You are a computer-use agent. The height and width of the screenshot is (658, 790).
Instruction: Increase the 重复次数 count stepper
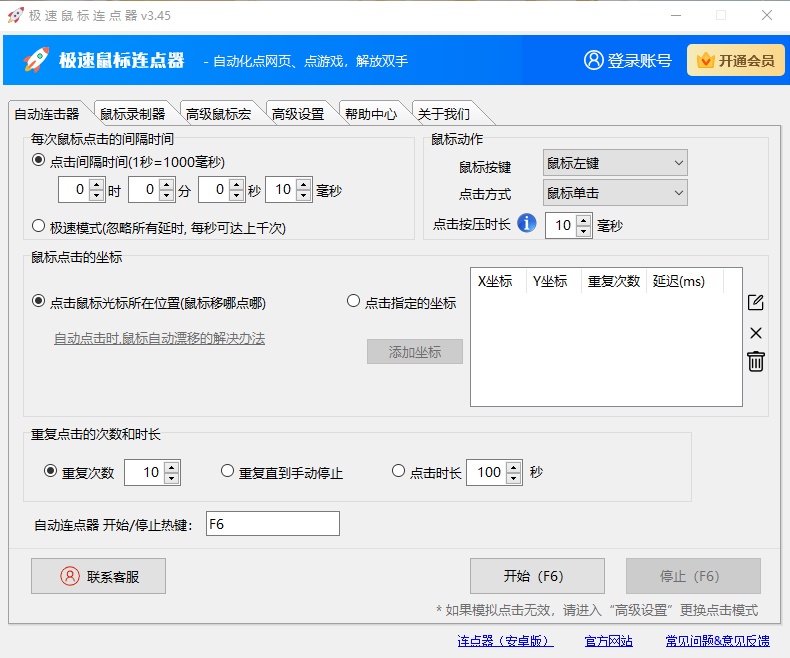pyautogui.click(x=172, y=467)
